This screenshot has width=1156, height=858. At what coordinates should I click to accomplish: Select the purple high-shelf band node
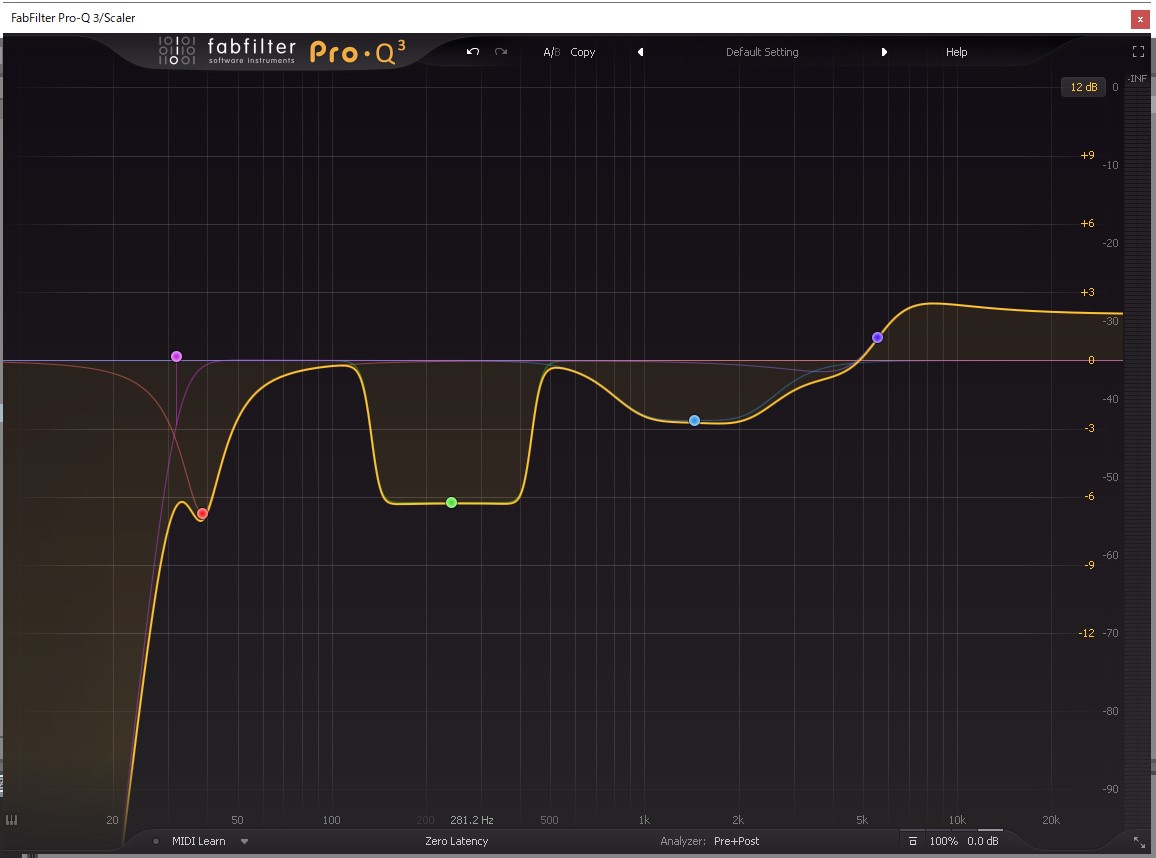tap(877, 338)
